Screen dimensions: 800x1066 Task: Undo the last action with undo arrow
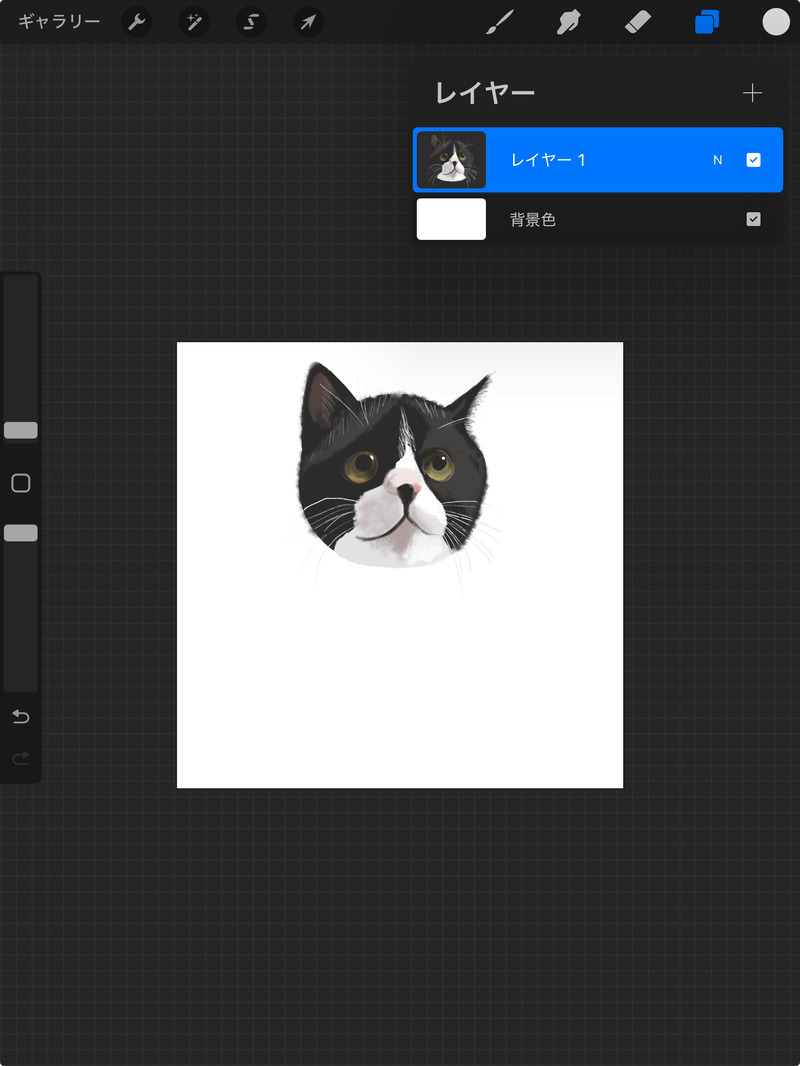(x=21, y=717)
